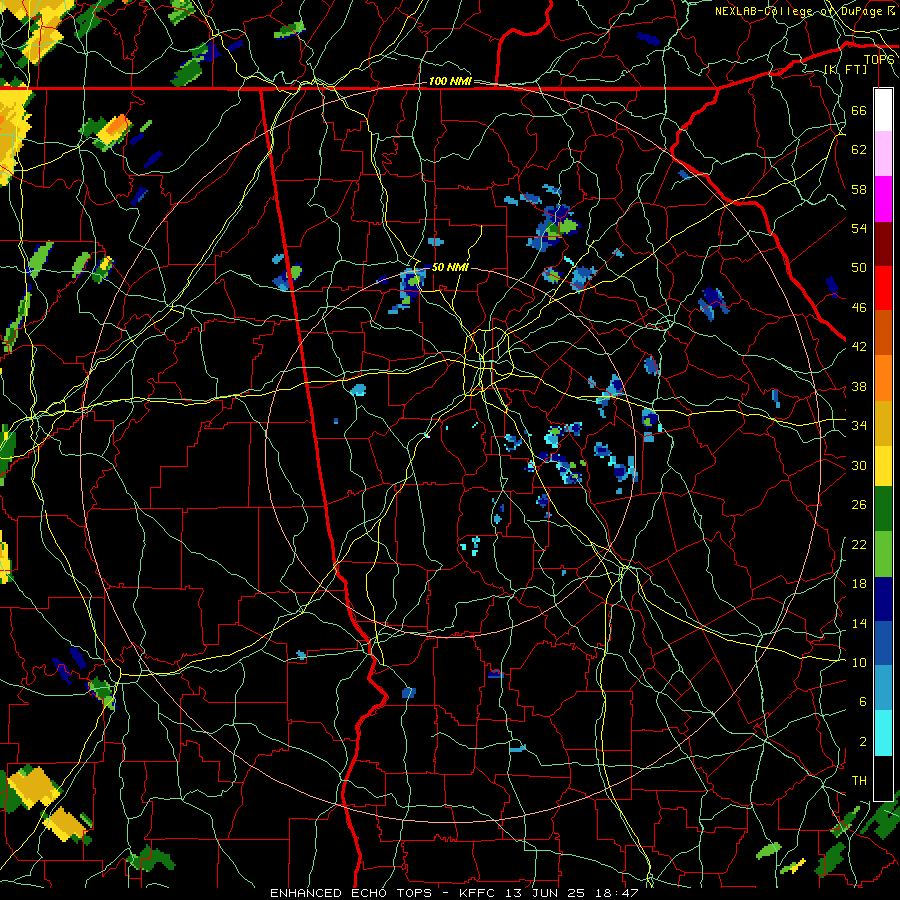Image resolution: width=900 pixels, height=900 pixels.
Task: Click the dark orange legend swatch
Action: [x=883, y=332]
